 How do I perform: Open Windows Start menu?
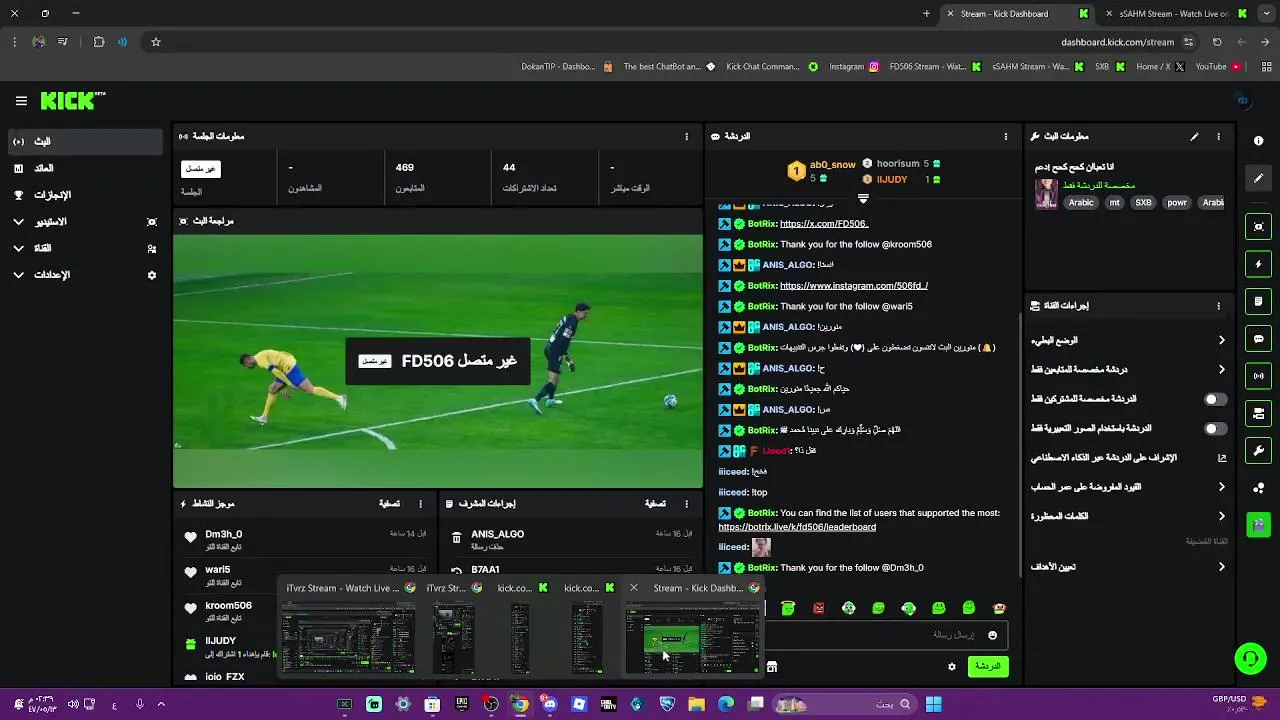[x=933, y=704]
